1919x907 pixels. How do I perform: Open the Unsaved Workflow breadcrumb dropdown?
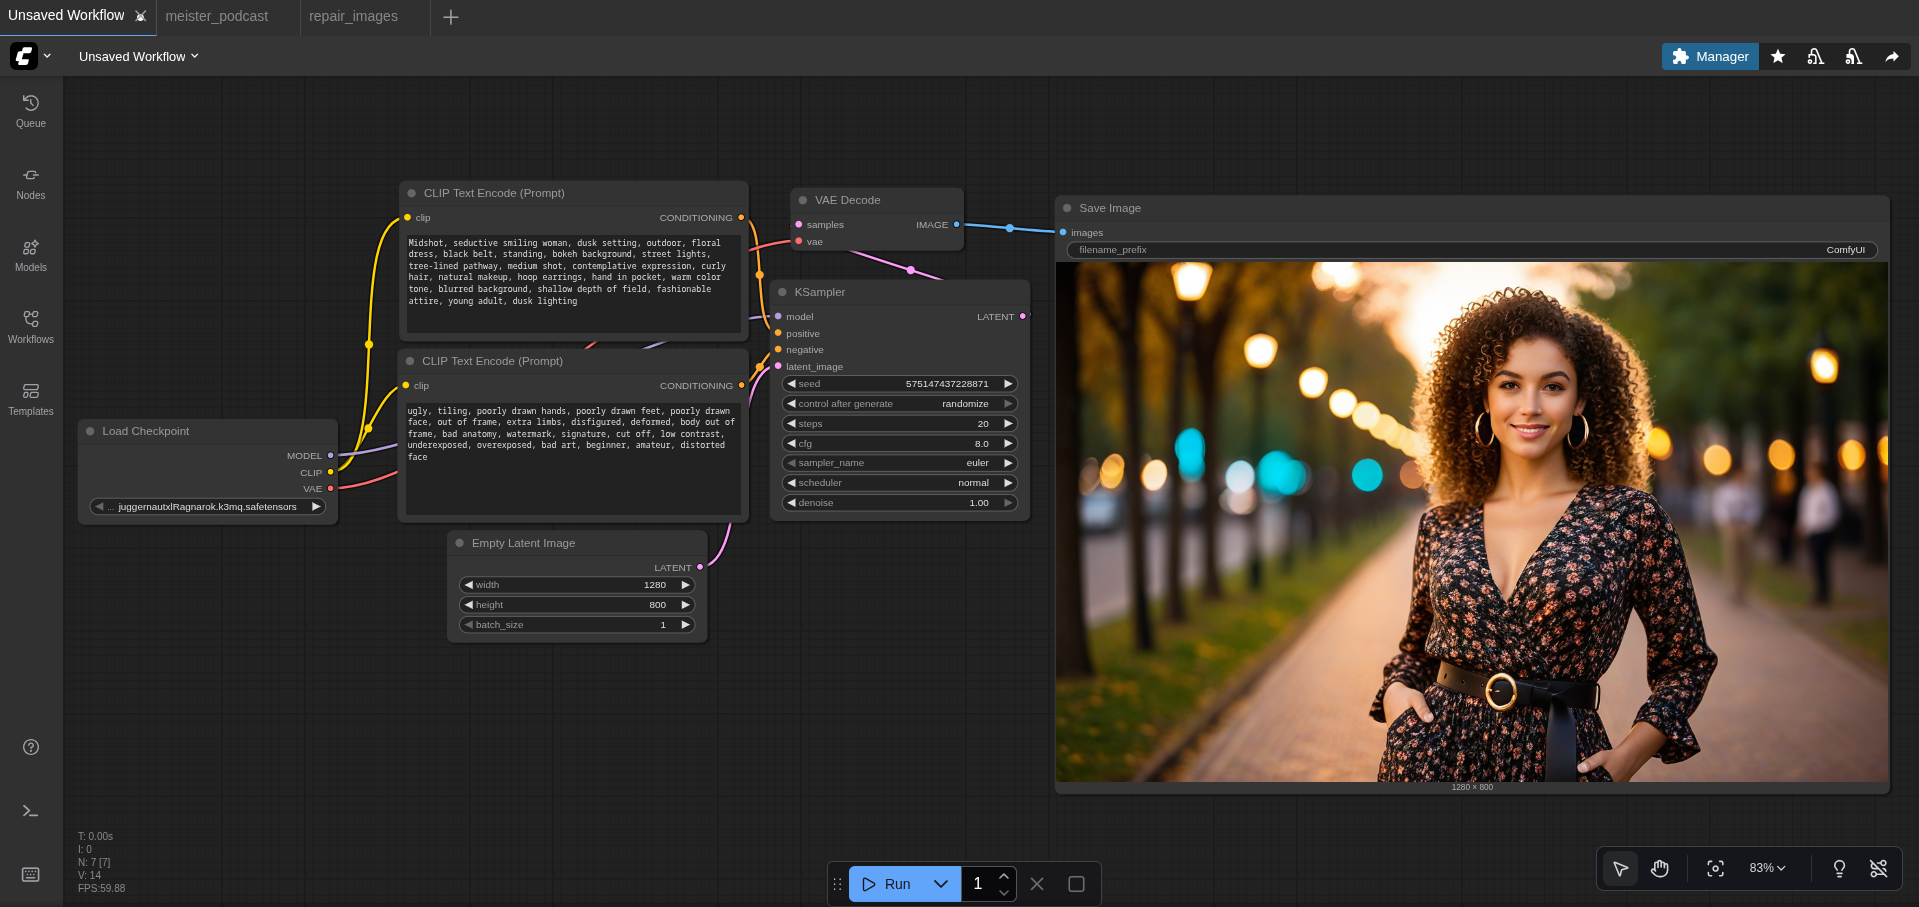[x=139, y=57]
